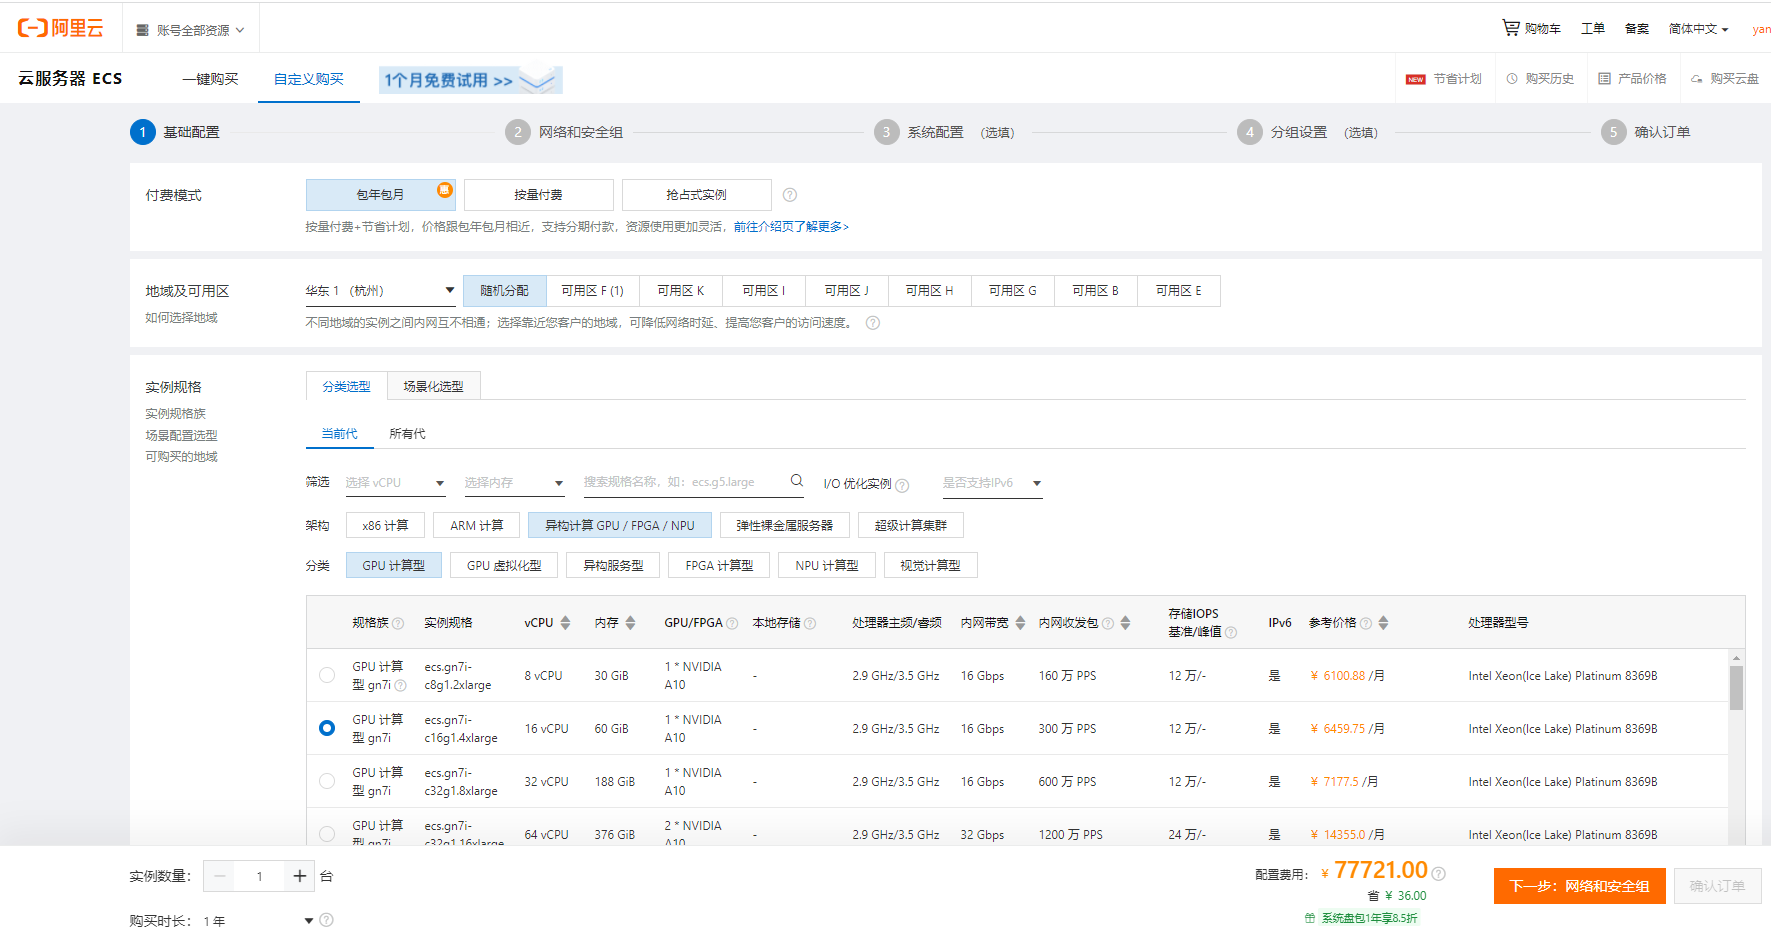1771x928 pixels.
Task: Click help icon beside 配置费用 price
Action: click(1438, 873)
